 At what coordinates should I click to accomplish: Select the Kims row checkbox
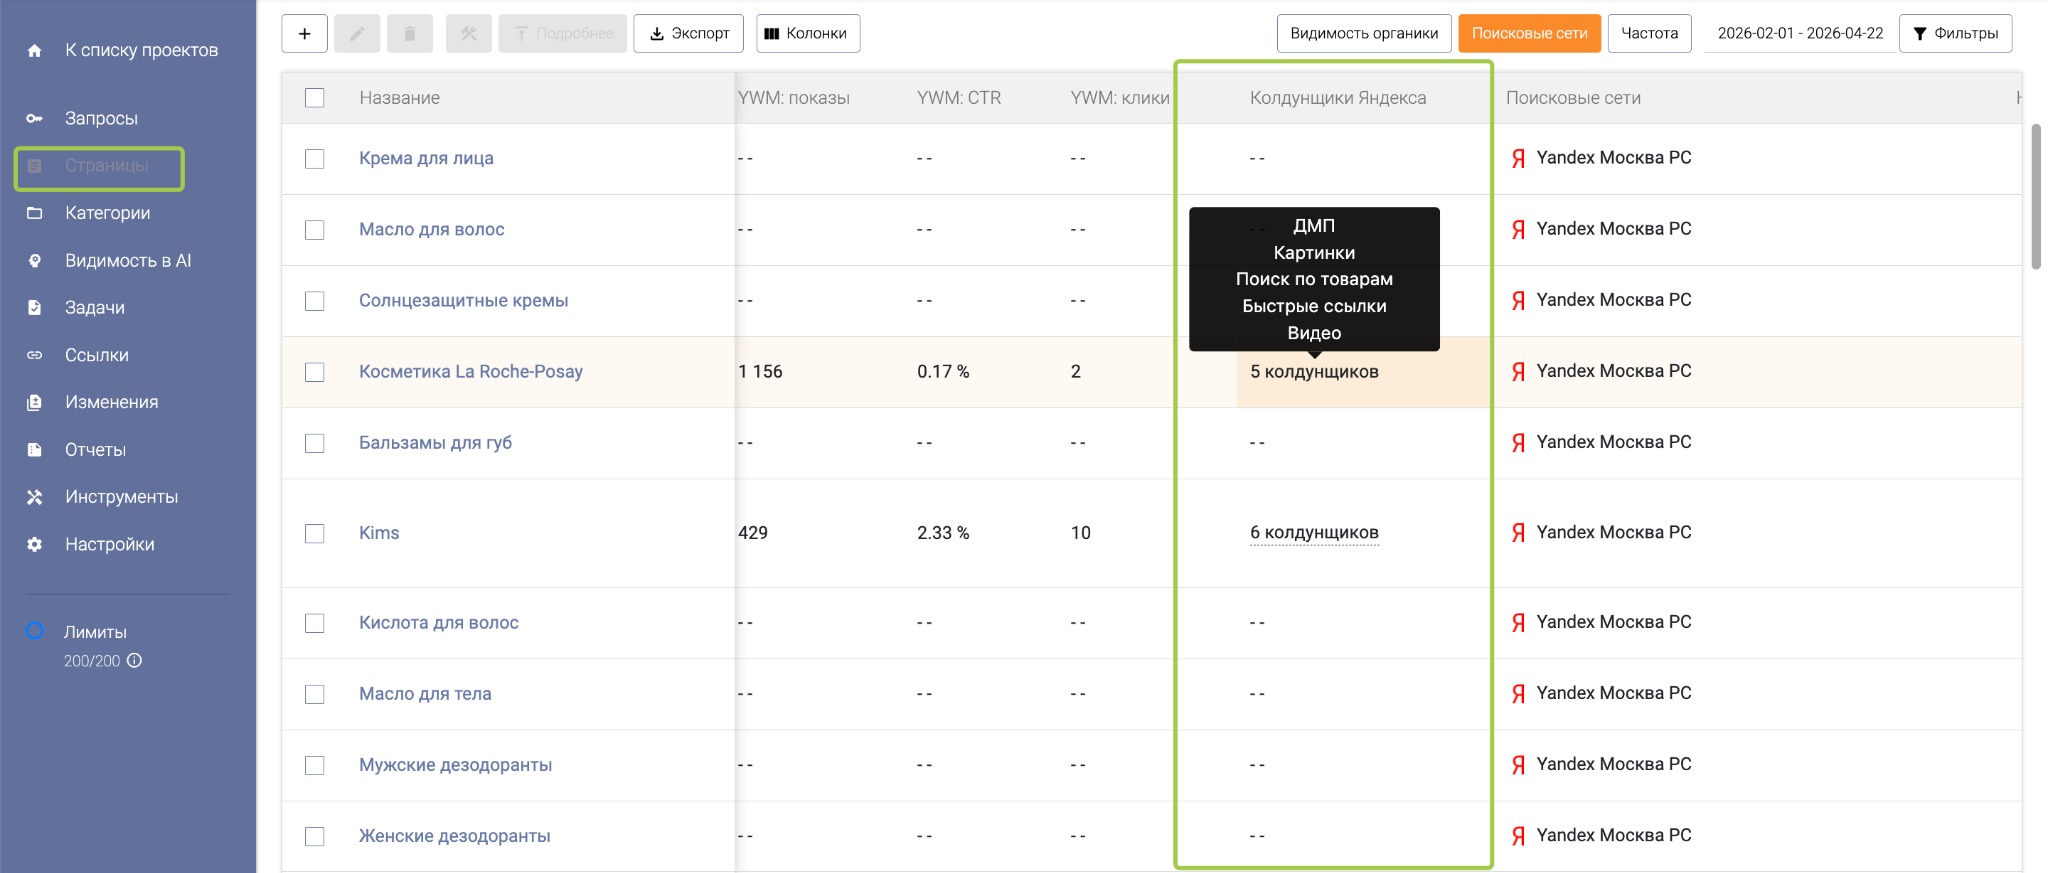pyautogui.click(x=315, y=533)
